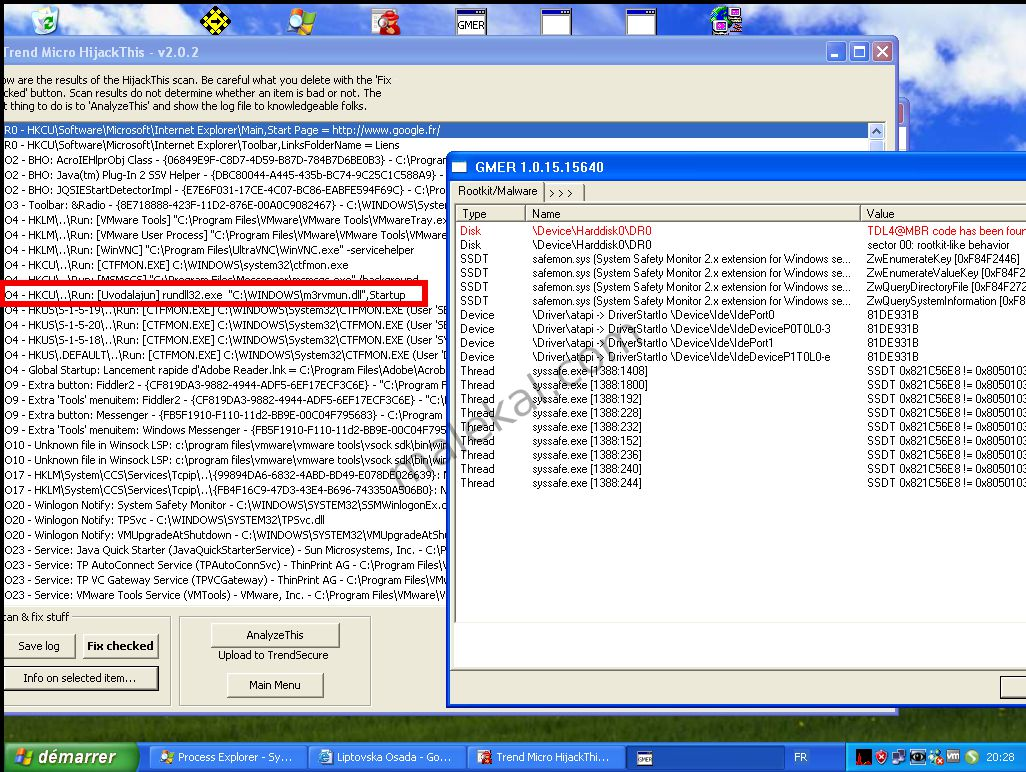Screen dimensions: 1026x772
Task: Click the Save log button
Action: [x=39, y=646]
